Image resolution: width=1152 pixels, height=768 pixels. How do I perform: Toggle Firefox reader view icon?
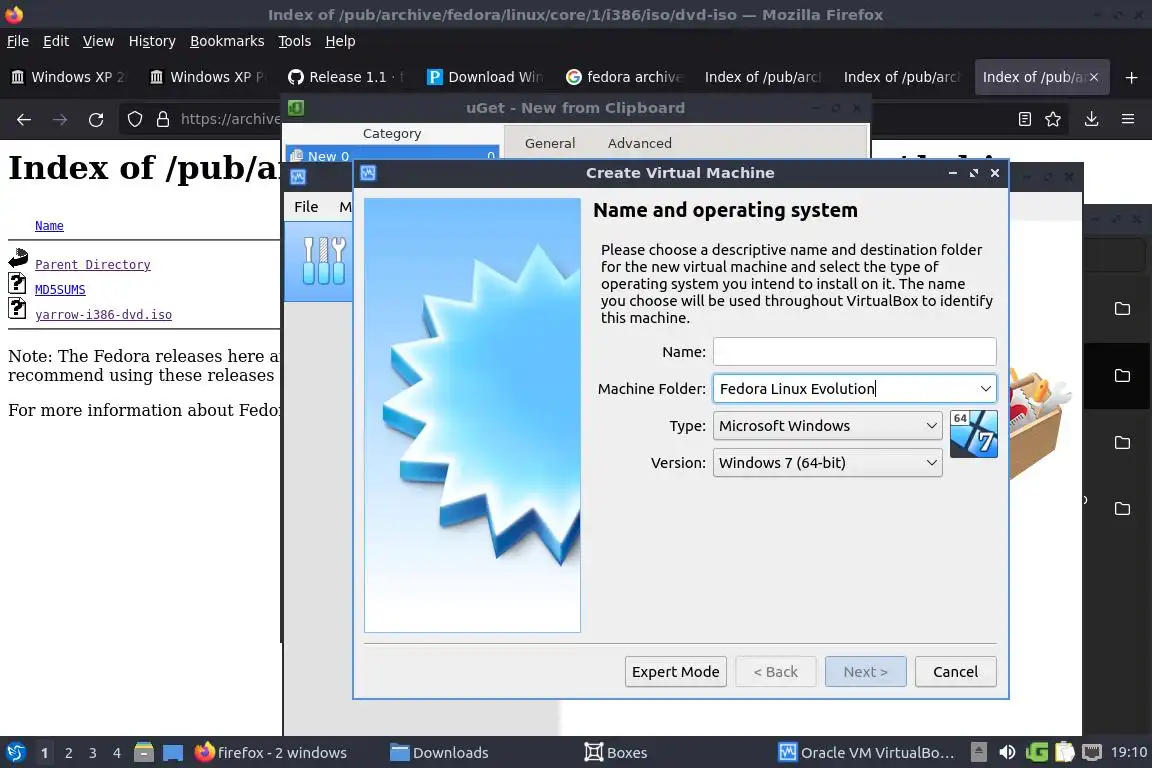click(1024, 119)
